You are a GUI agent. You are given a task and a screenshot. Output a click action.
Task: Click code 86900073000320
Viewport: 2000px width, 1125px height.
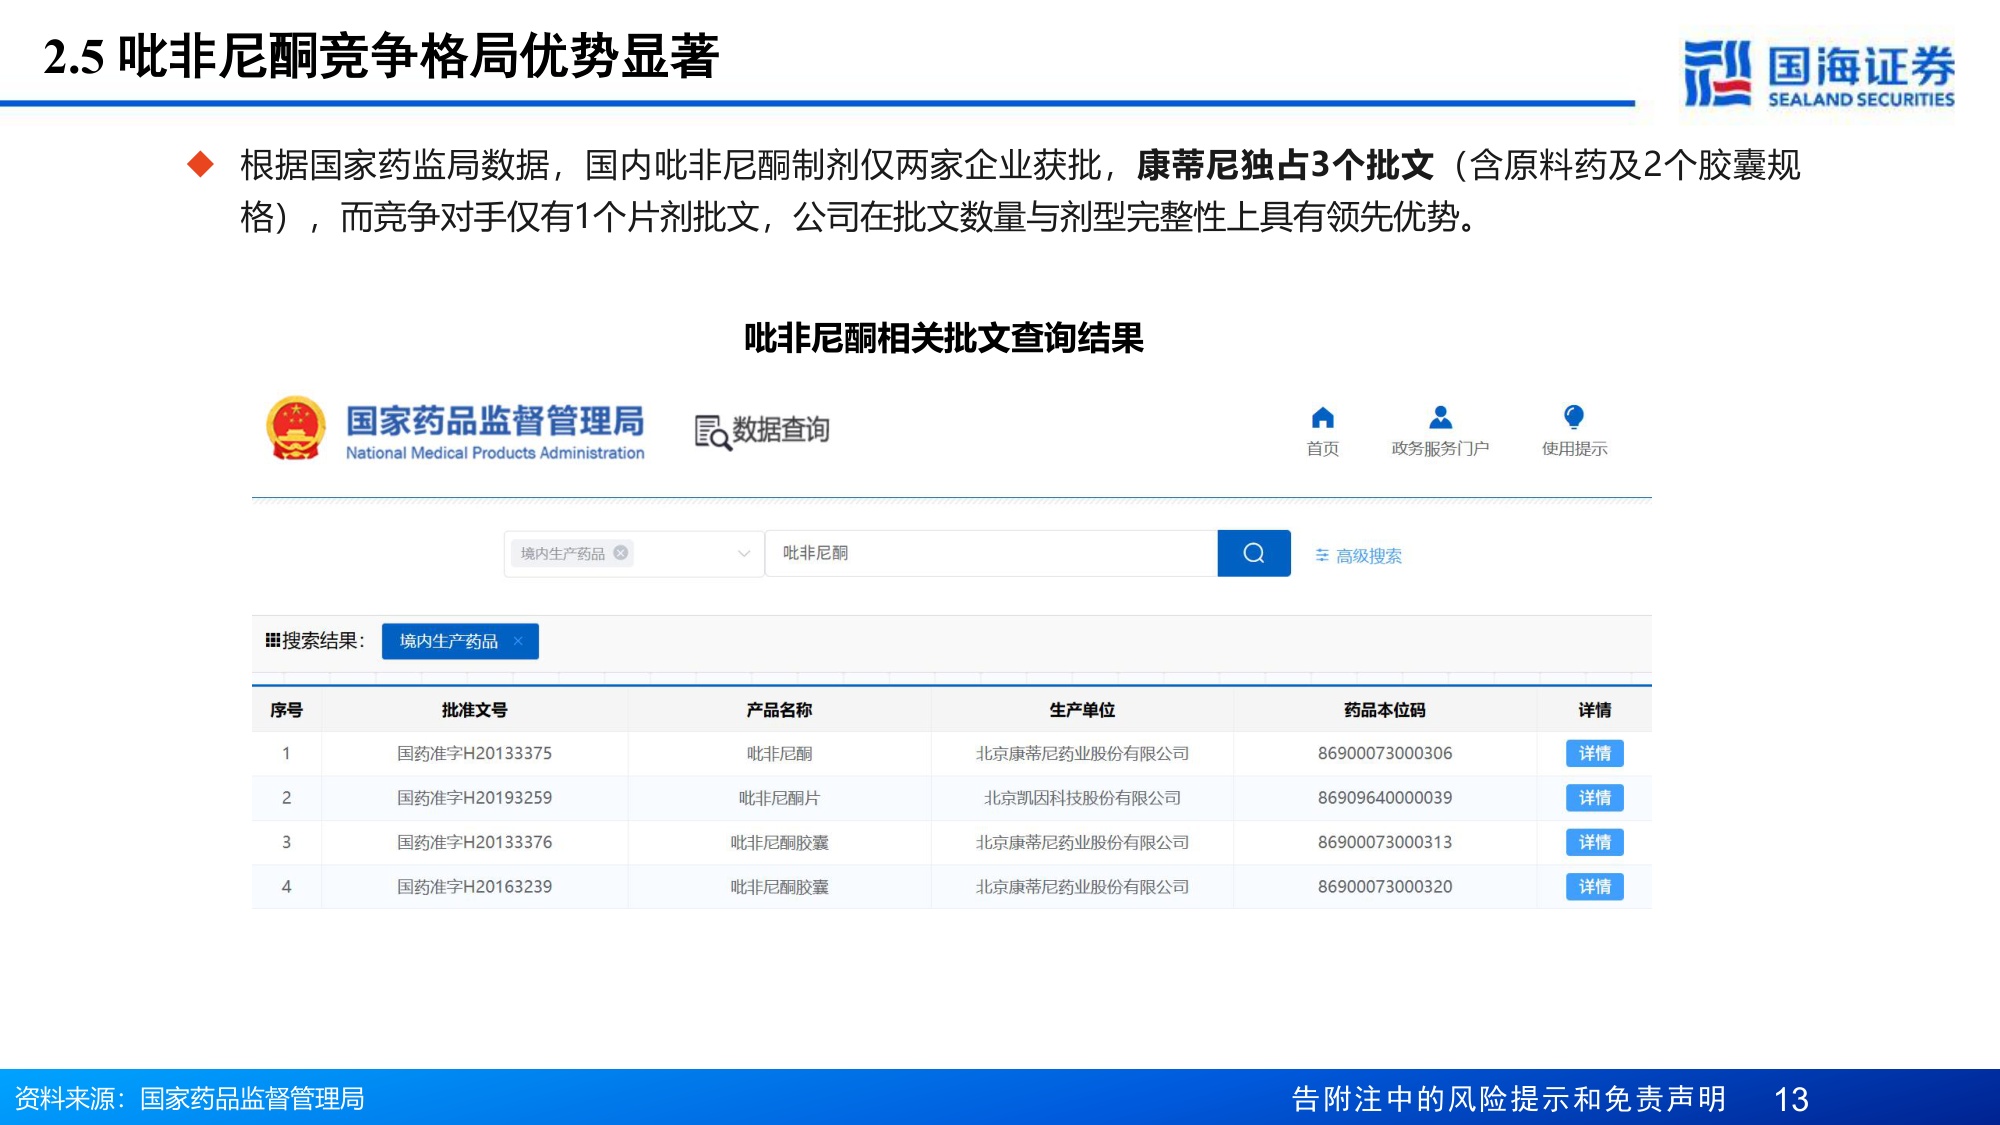coord(1385,886)
